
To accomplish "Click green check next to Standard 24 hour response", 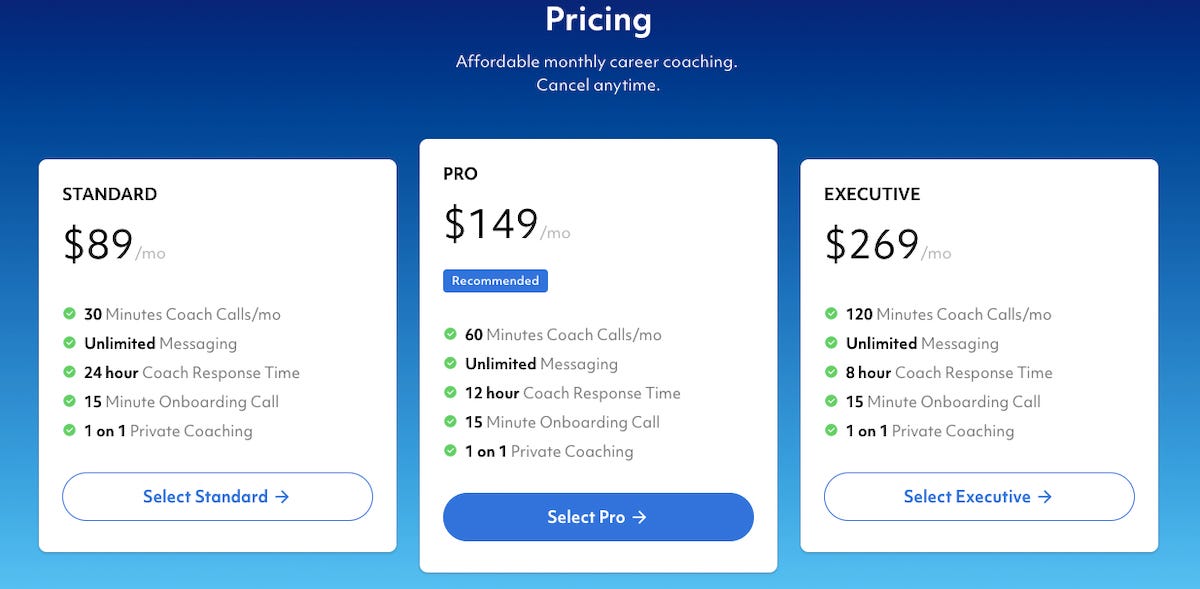I will click(69, 372).
